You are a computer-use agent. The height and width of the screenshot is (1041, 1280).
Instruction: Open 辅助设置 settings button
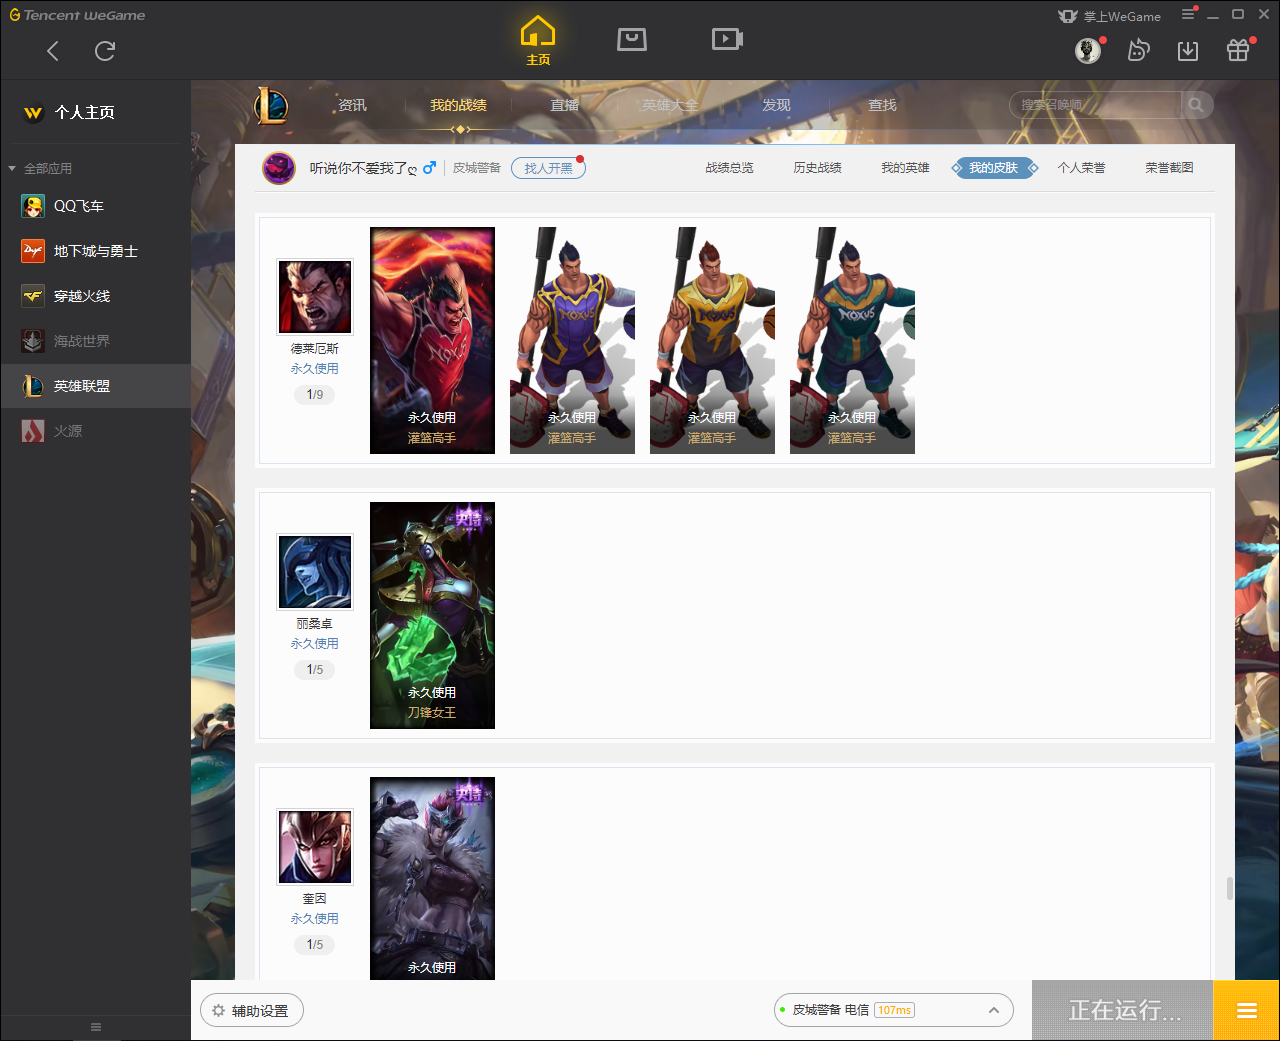coord(252,1011)
